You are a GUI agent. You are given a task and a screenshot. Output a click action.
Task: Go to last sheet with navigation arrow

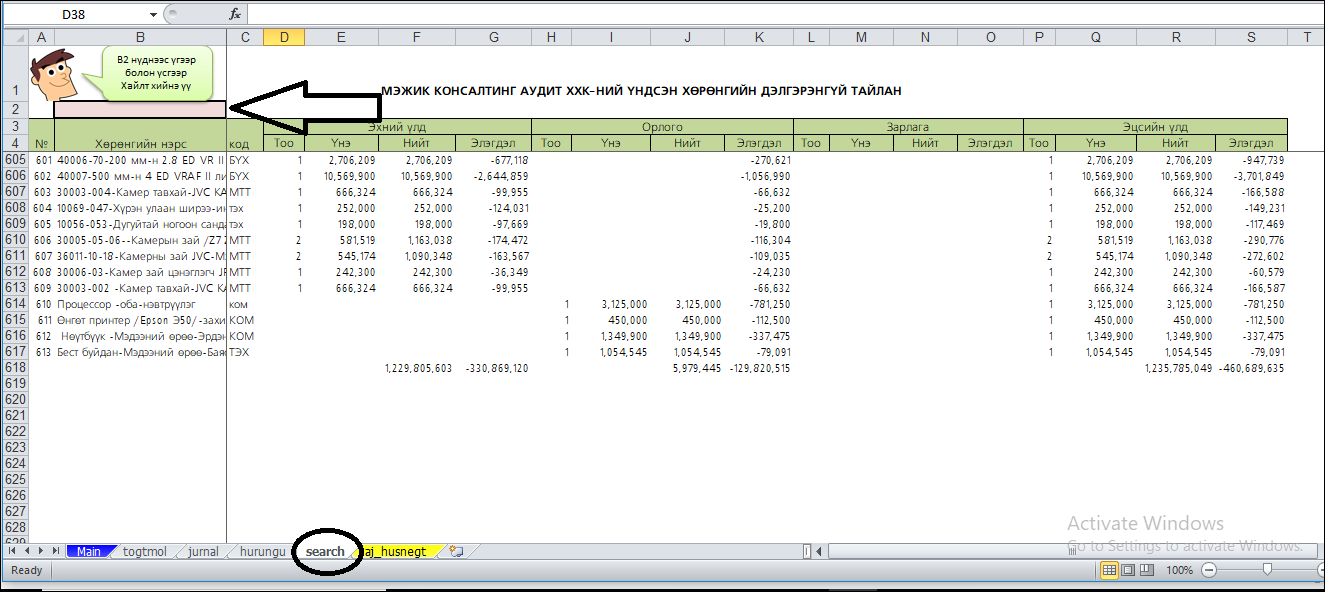(x=56, y=551)
